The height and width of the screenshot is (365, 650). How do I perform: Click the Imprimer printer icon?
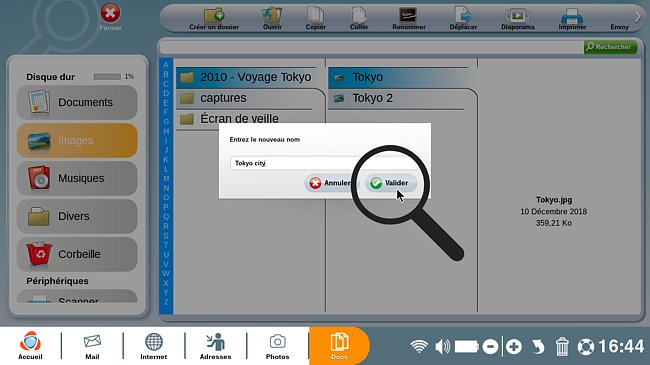(x=572, y=18)
